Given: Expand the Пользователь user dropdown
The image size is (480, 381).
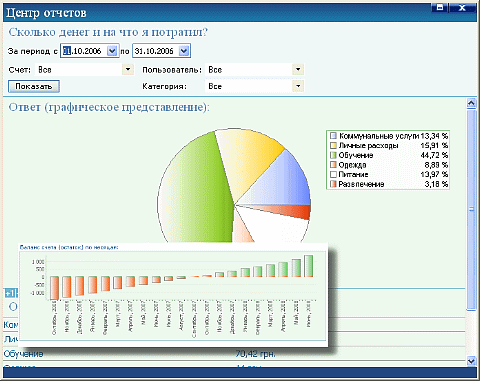Looking at the screenshot, I should point(298,69).
